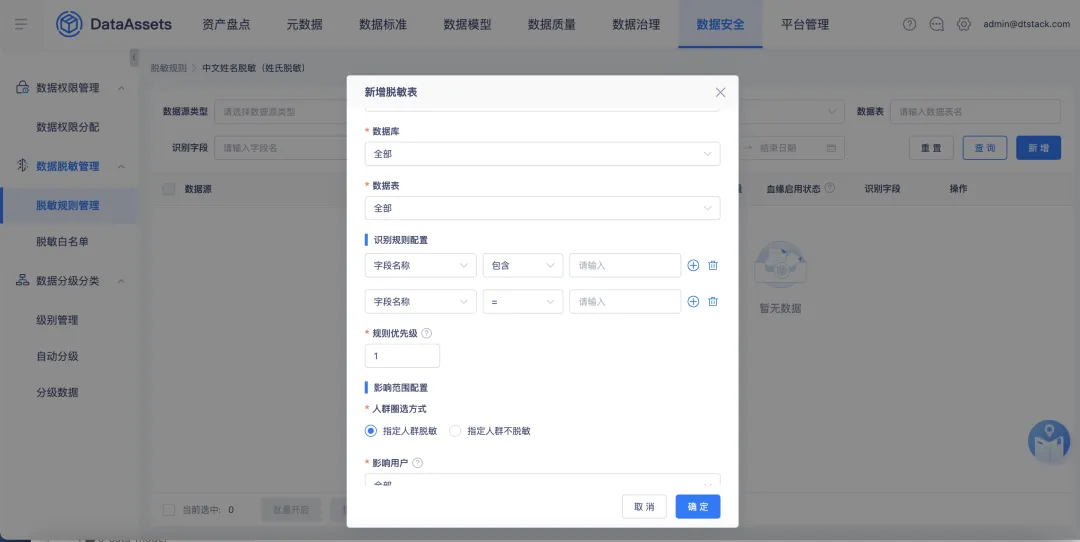Focus the 识别字段 search field
This screenshot has width=1080, height=542.
pos(280,148)
